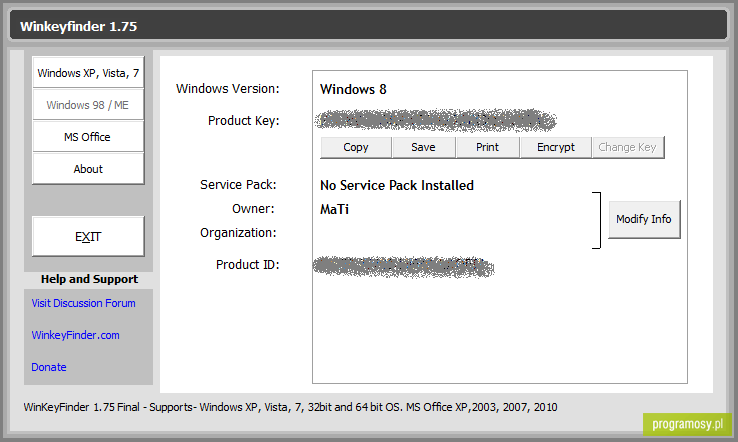Open the About page

(88, 169)
